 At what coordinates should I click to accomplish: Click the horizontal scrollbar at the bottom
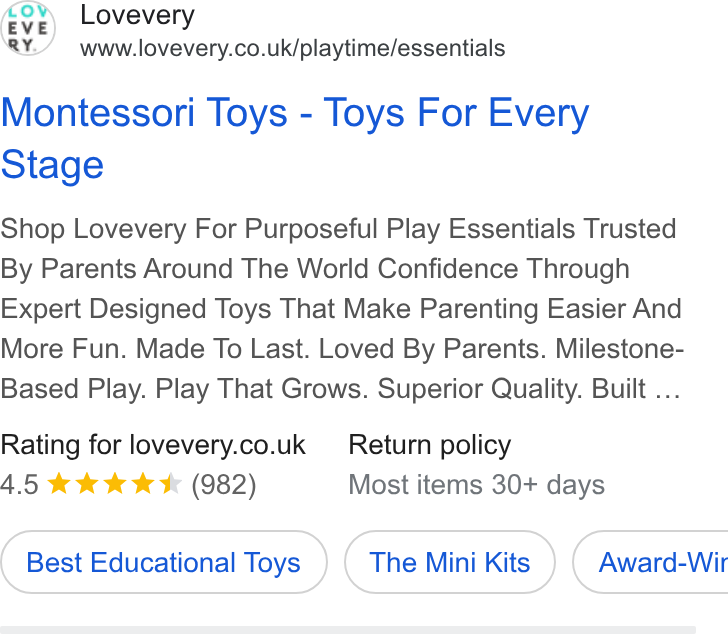(348, 630)
